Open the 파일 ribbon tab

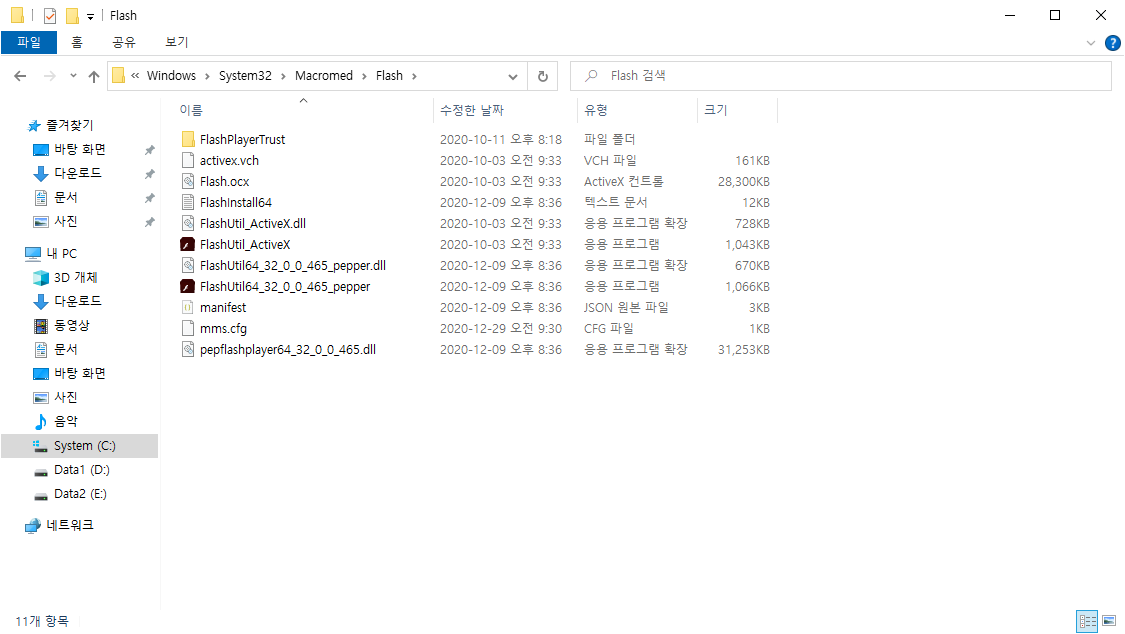point(29,42)
